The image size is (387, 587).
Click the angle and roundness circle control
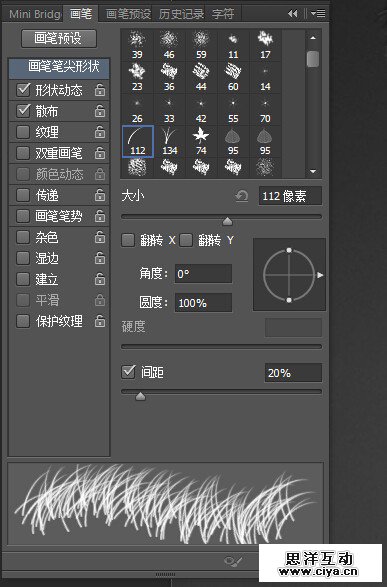pyautogui.click(x=289, y=274)
